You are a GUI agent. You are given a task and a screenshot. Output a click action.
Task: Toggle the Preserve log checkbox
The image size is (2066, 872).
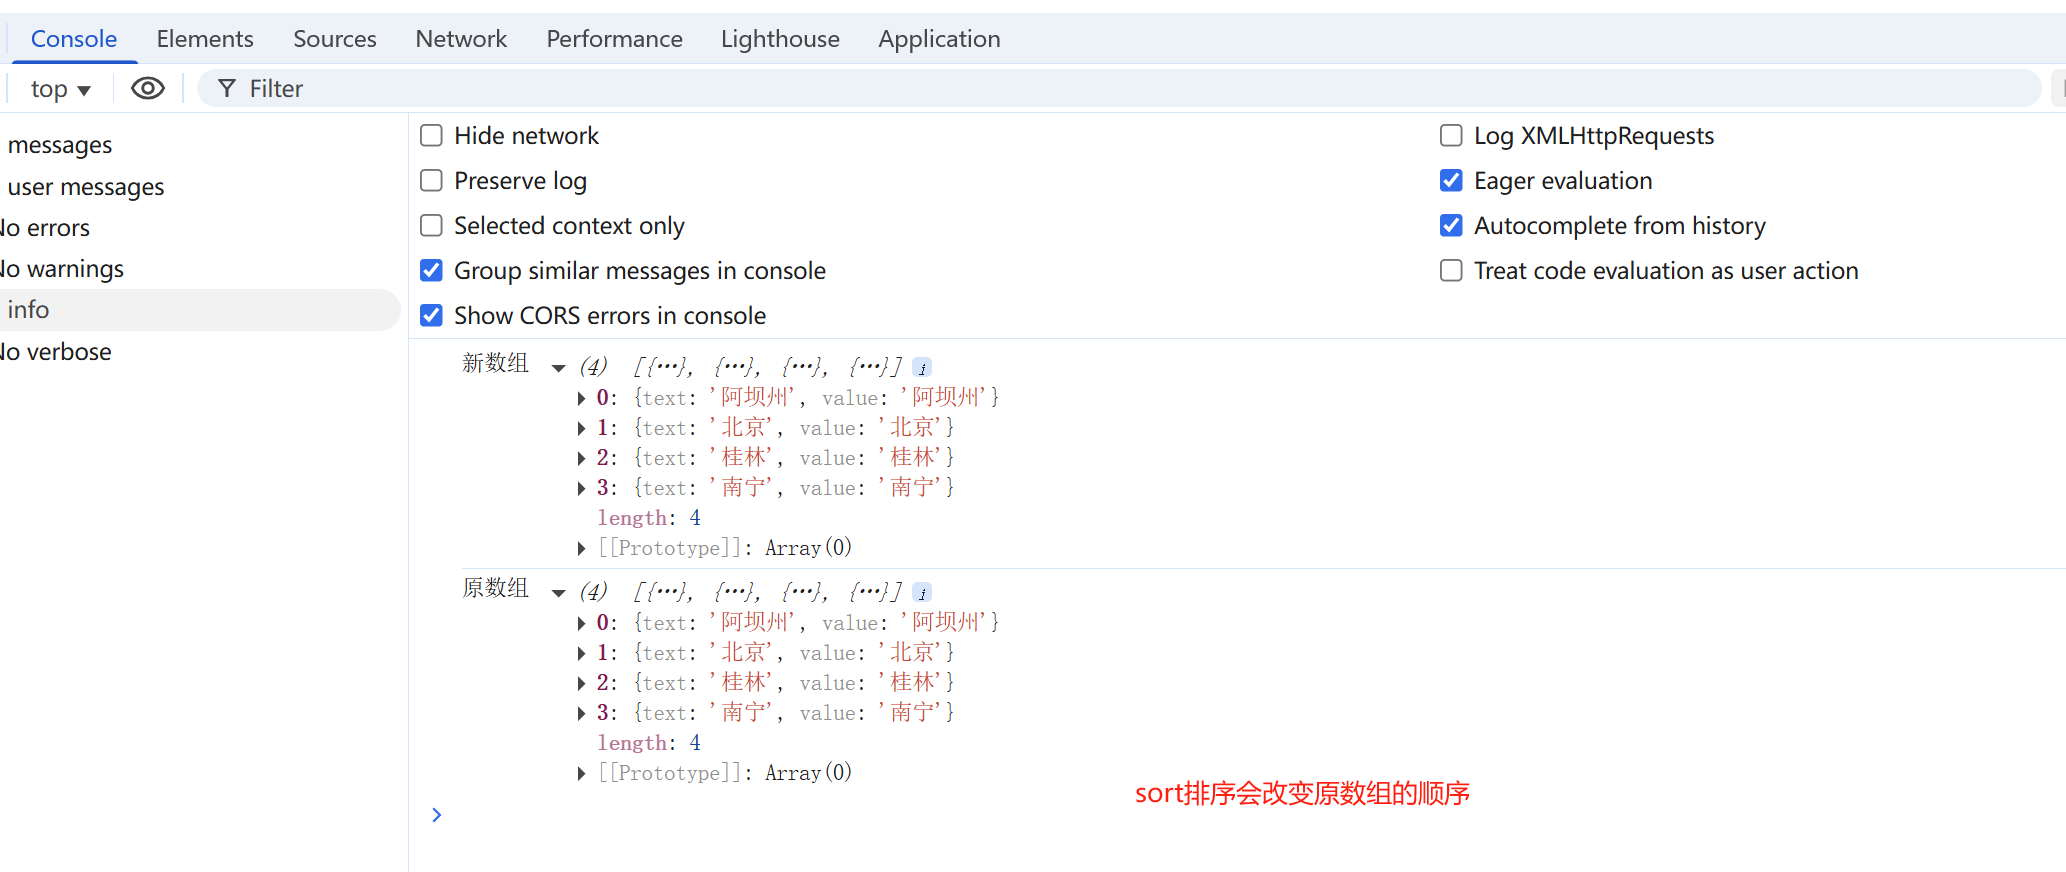[432, 181]
